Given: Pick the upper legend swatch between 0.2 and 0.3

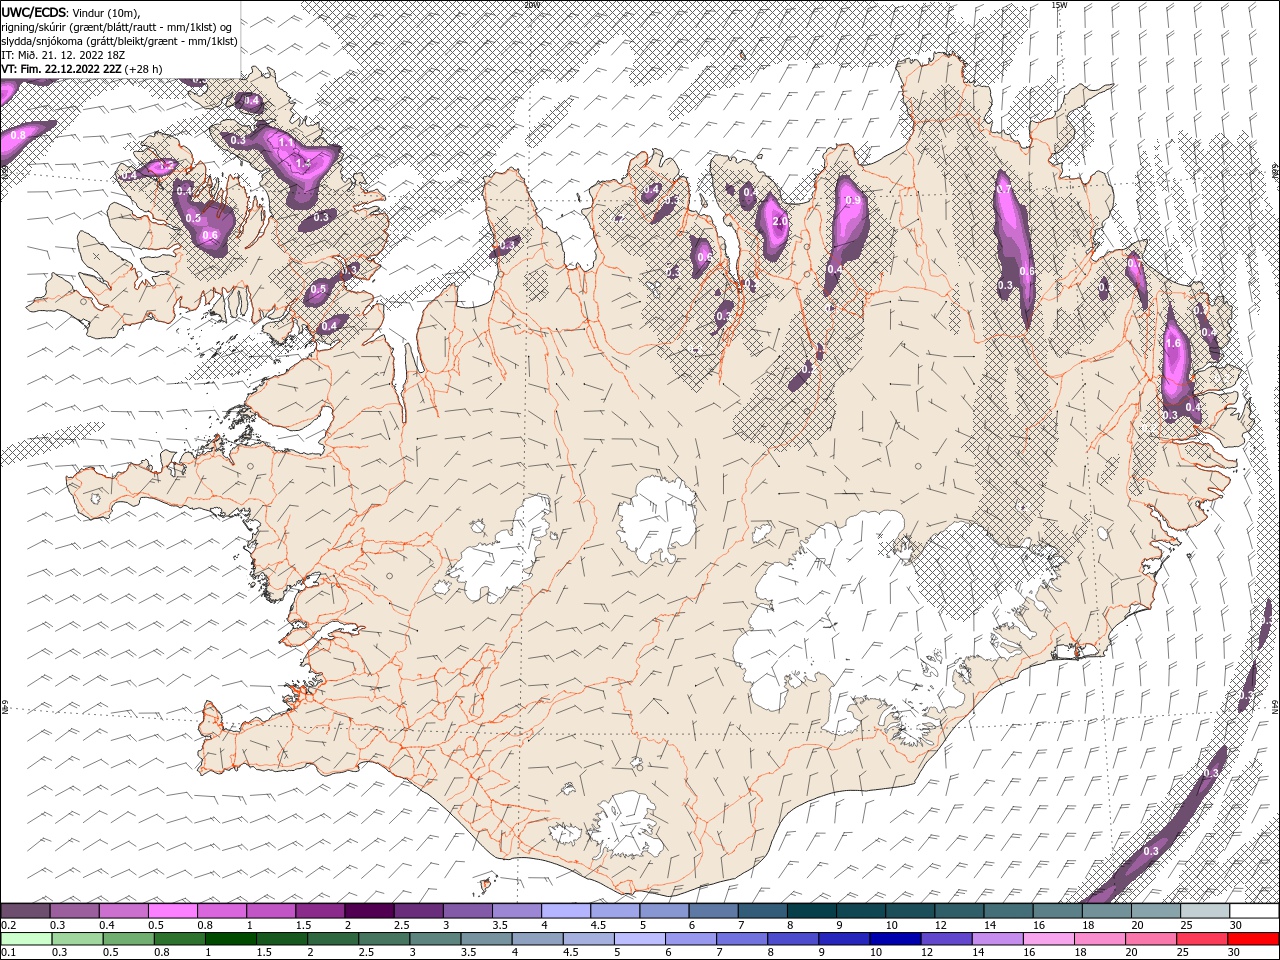Looking at the screenshot, I should pyautogui.click(x=25, y=911).
